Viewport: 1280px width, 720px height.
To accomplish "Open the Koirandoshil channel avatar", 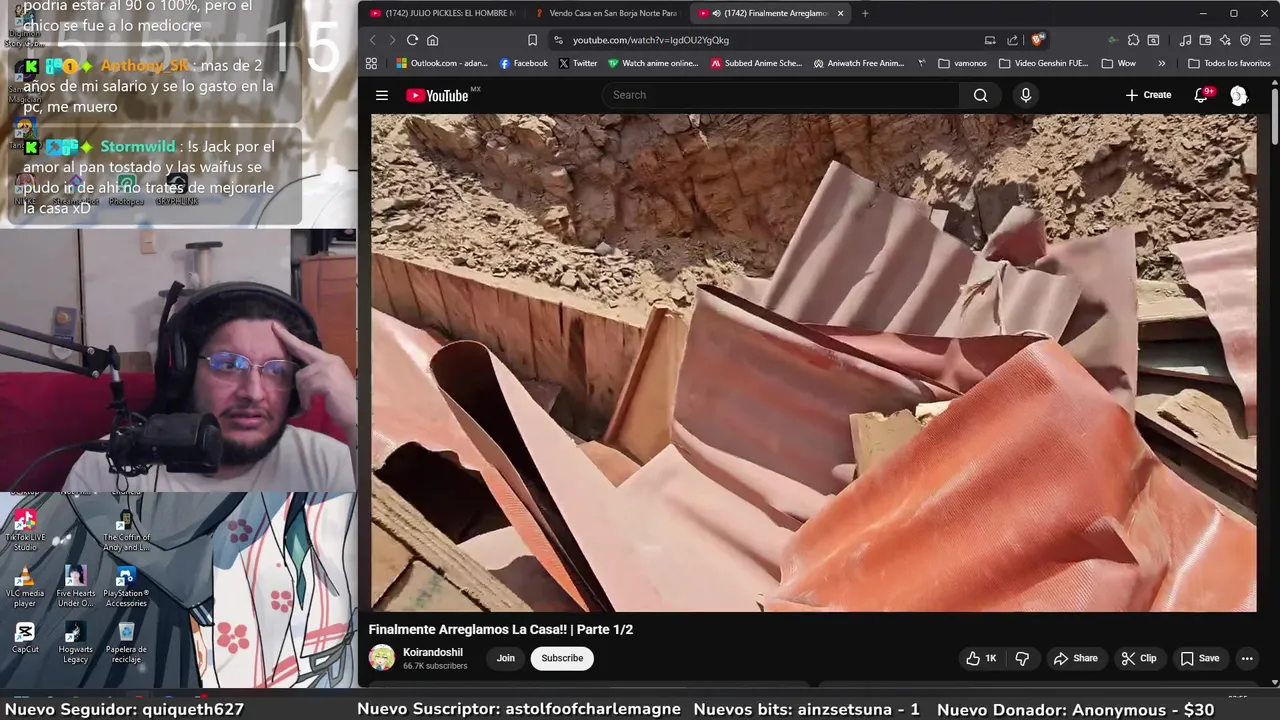I will [382, 657].
